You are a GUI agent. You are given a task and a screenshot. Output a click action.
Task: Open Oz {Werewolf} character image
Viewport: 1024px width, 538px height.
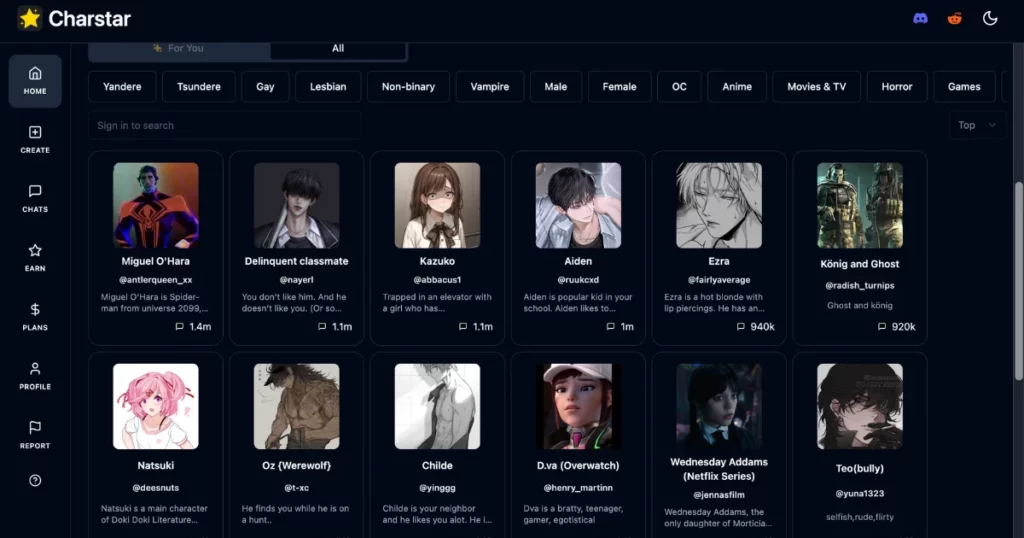click(296, 406)
